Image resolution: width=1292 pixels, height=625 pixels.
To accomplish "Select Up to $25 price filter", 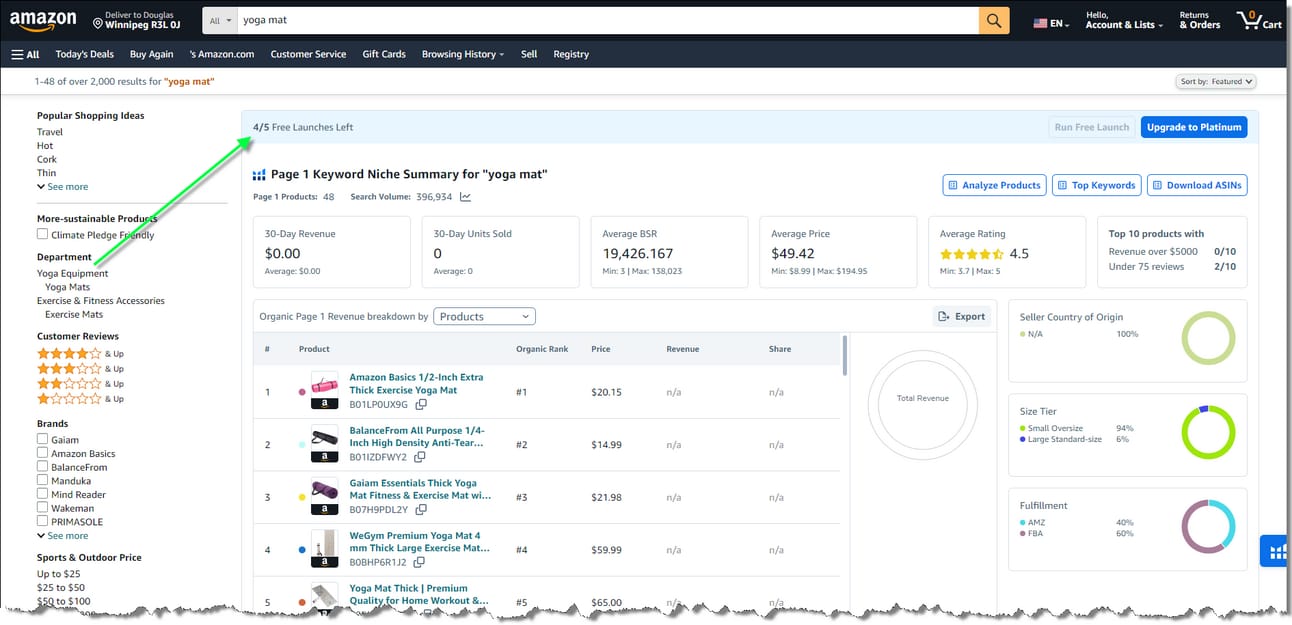I will pyautogui.click(x=58, y=574).
